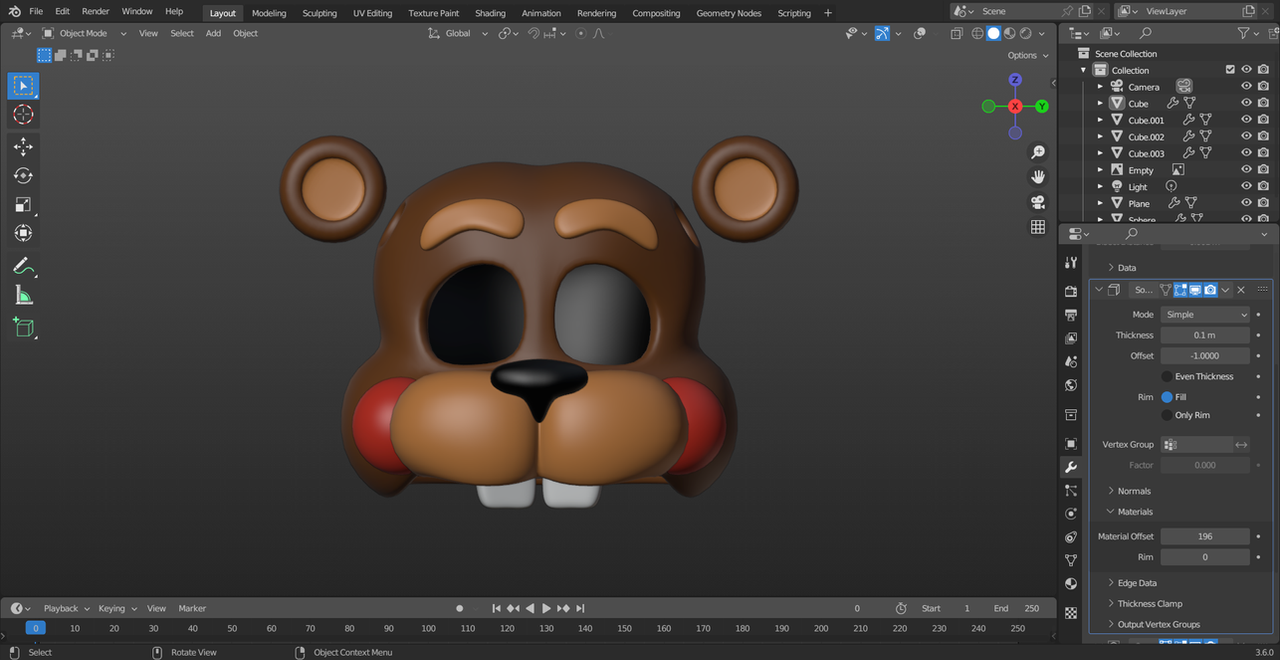Click the green Y axis gizmo ball
1280x660 pixels.
(1042, 106)
